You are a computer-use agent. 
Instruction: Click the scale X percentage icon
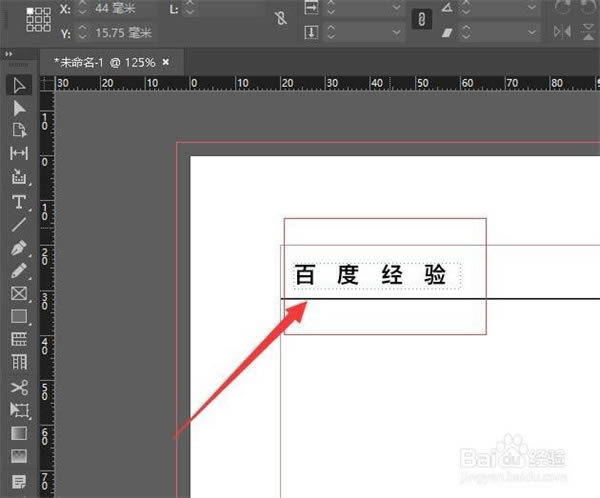(x=311, y=7)
